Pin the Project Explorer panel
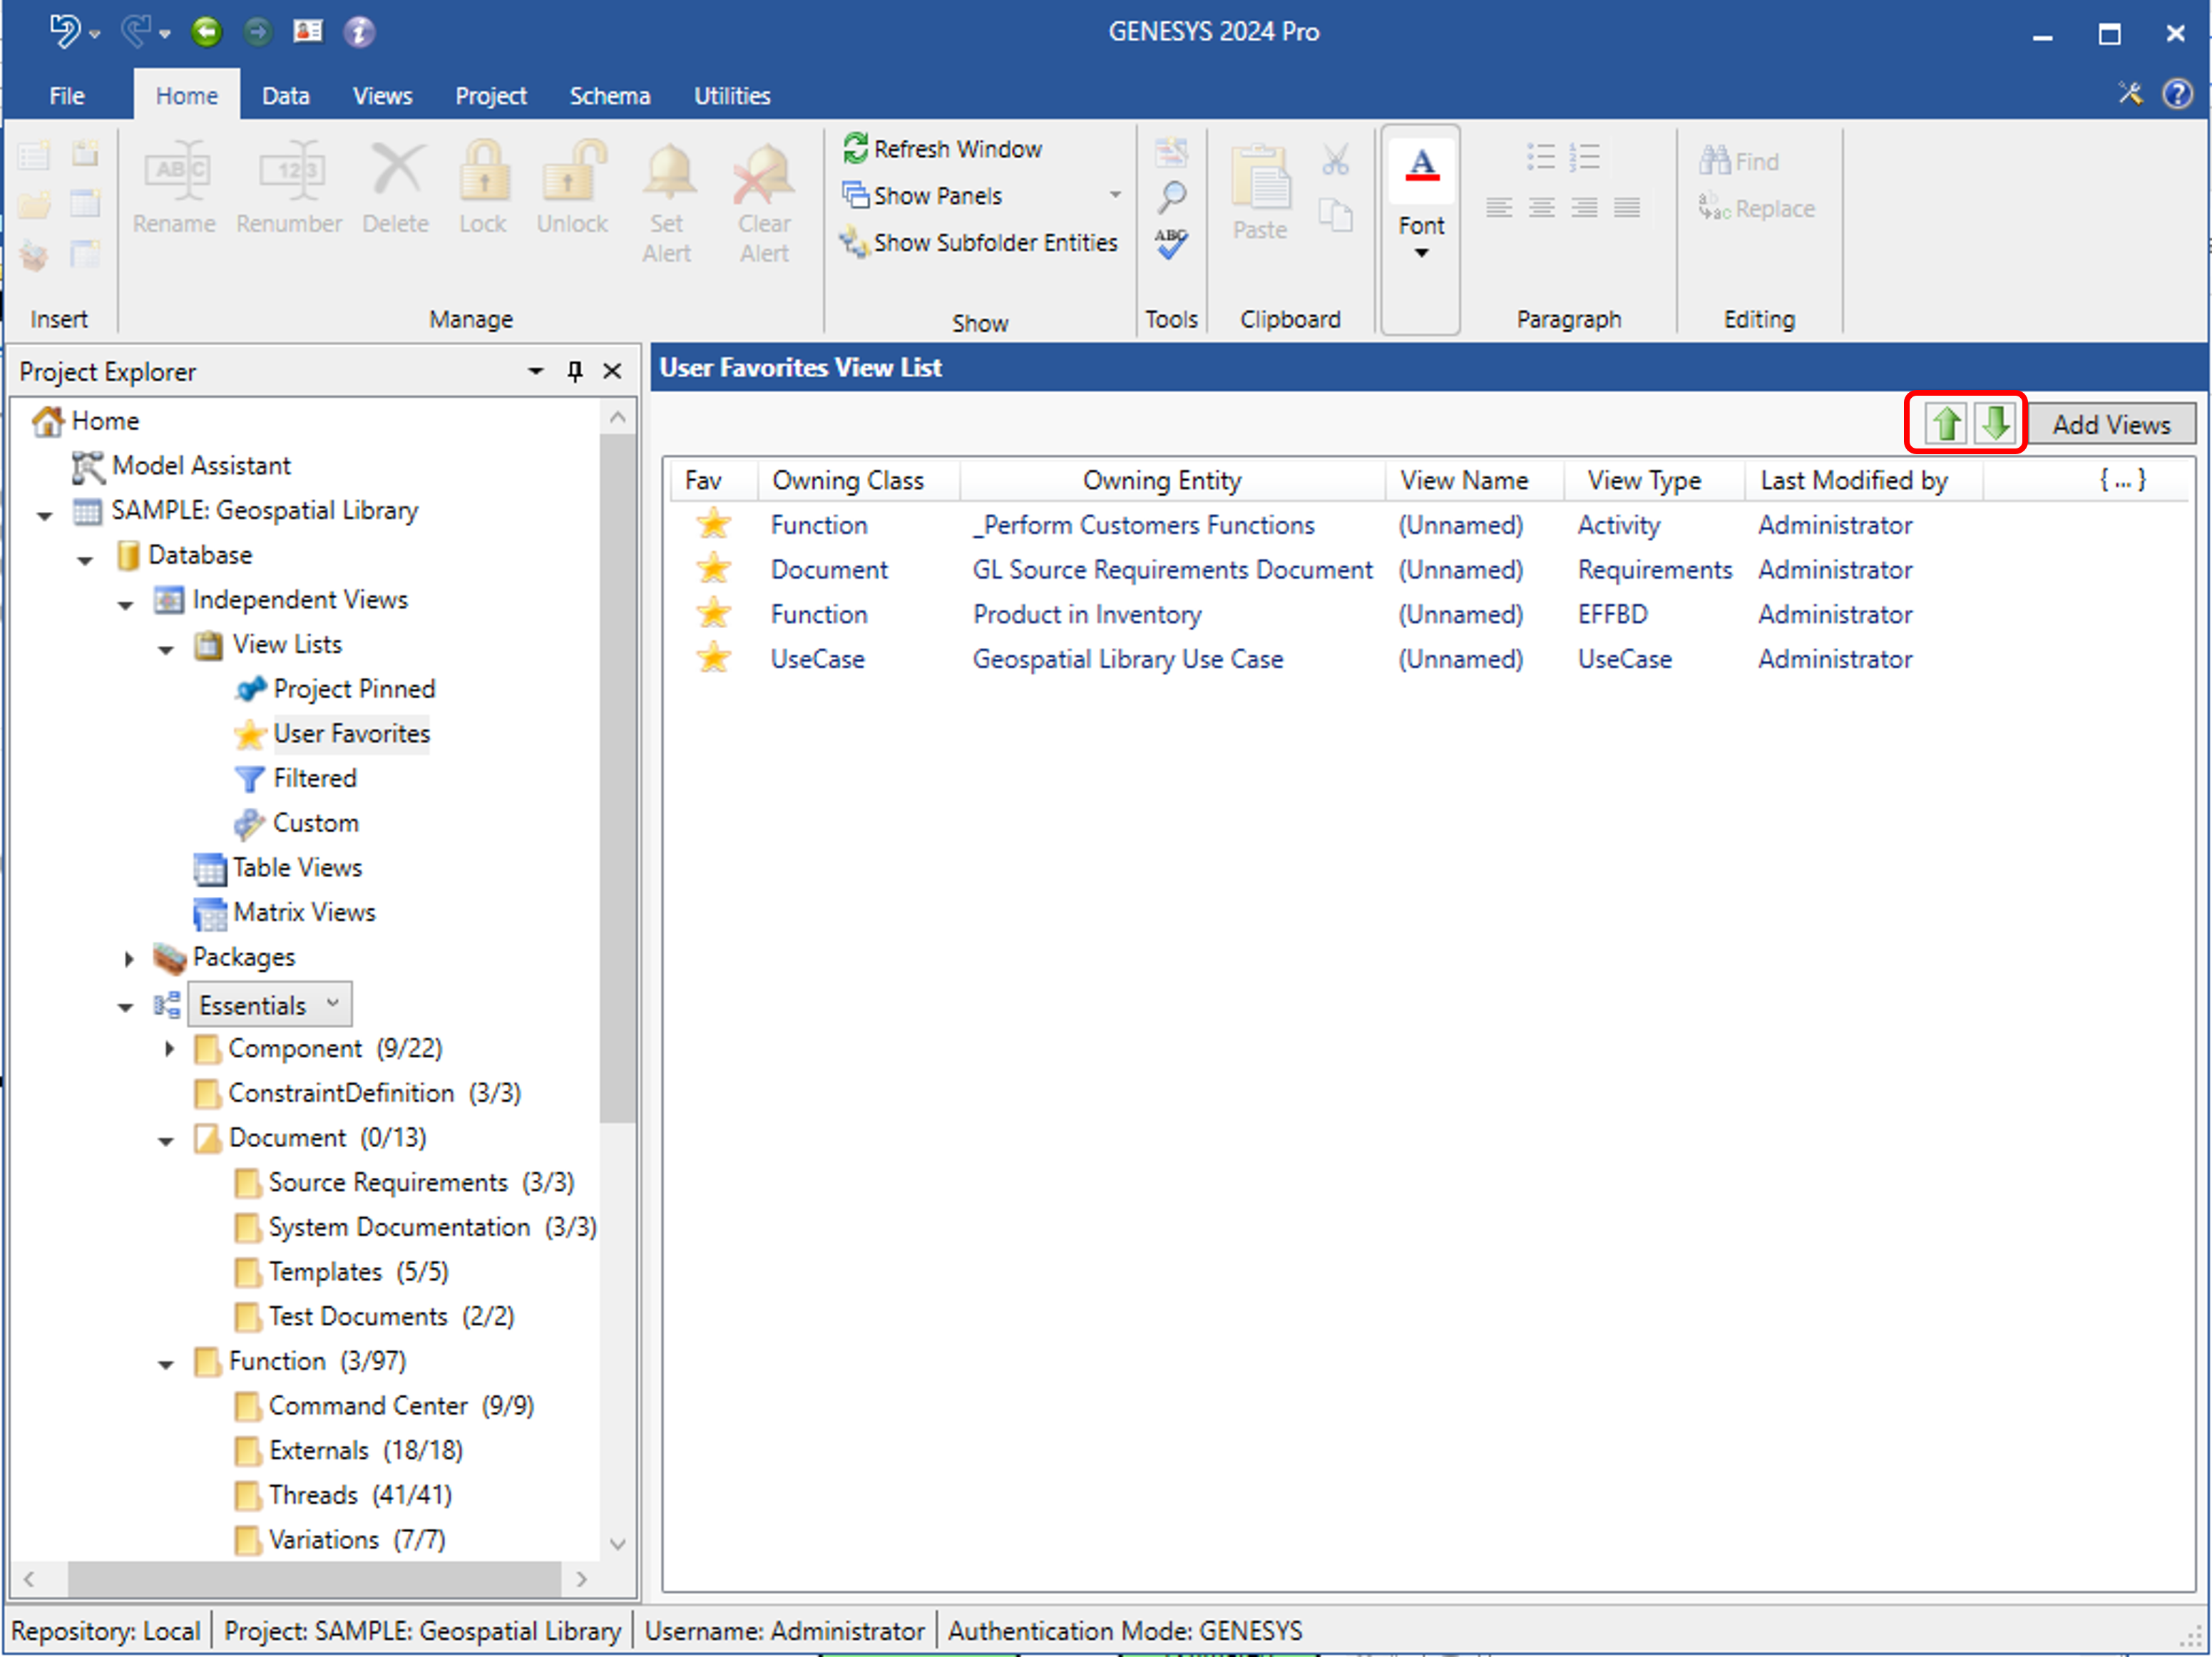Image resolution: width=2212 pixels, height=1657 pixels. (x=575, y=372)
